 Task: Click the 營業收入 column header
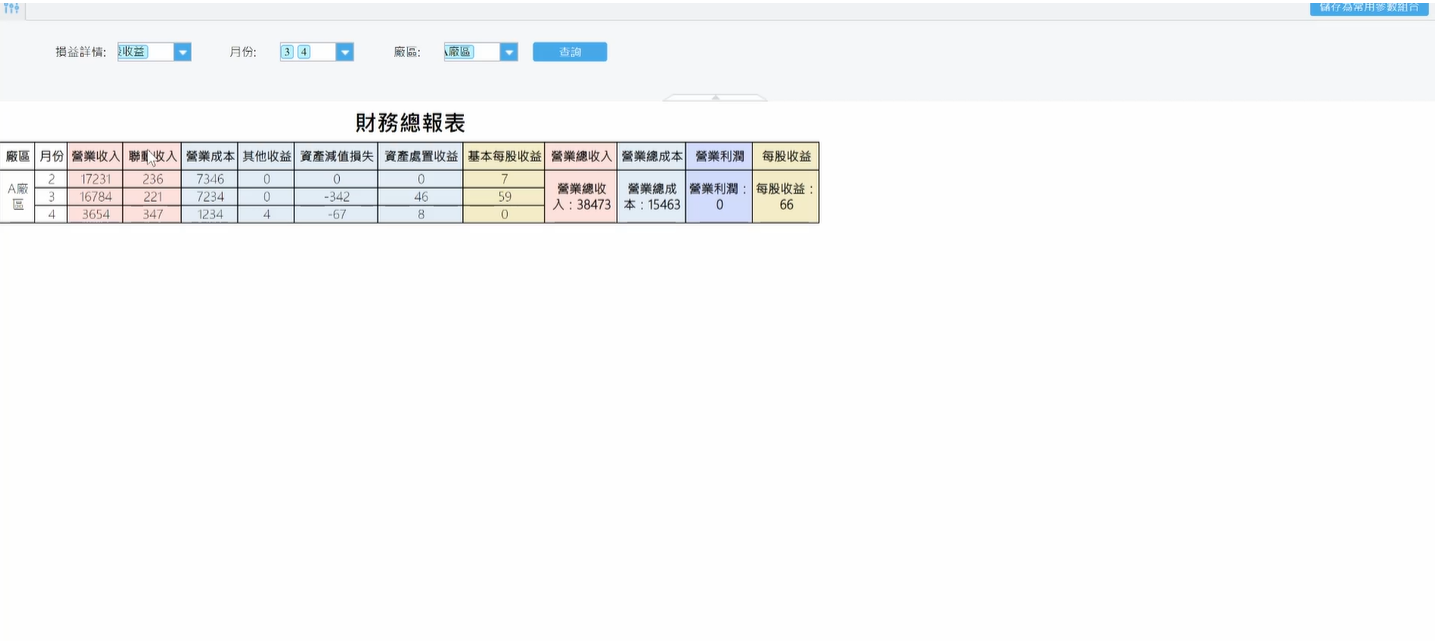95,156
